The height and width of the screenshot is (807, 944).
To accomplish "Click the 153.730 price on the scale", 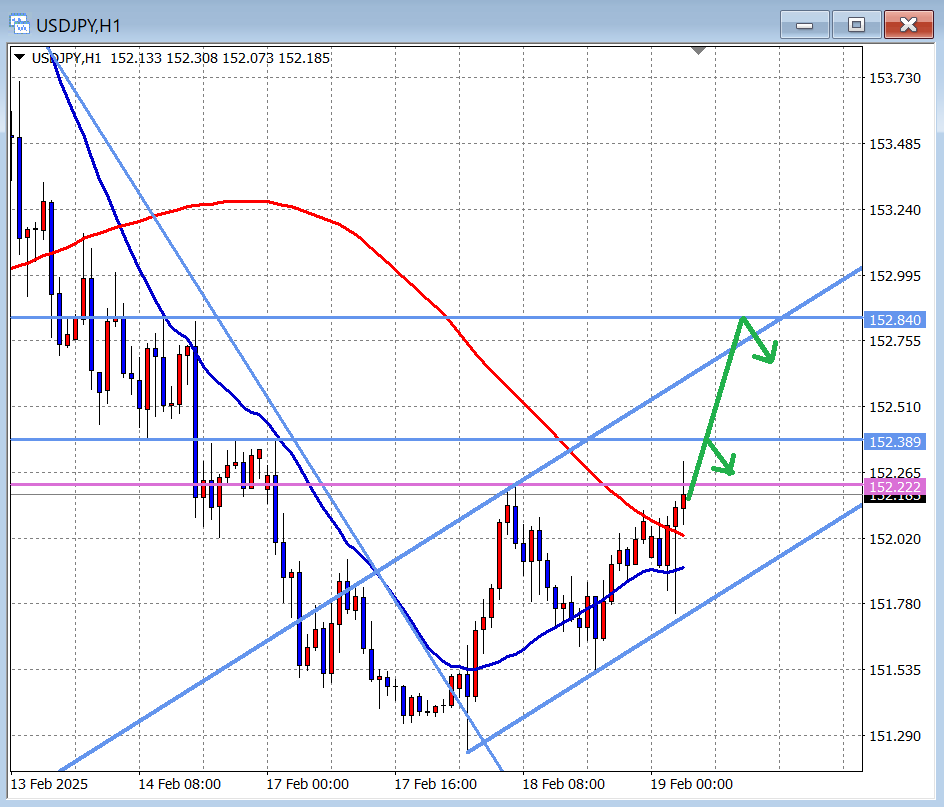I will [x=895, y=78].
